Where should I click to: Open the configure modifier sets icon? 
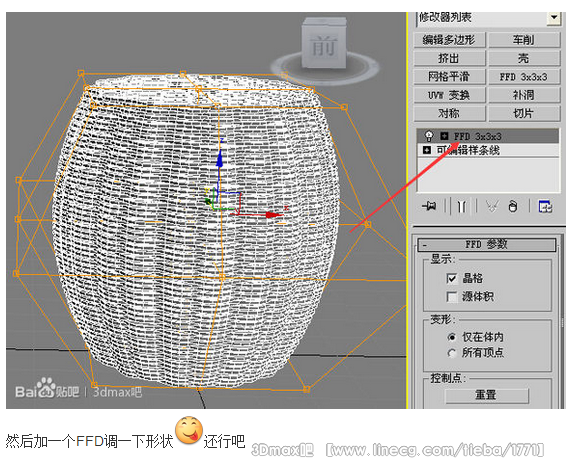[x=545, y=206]
